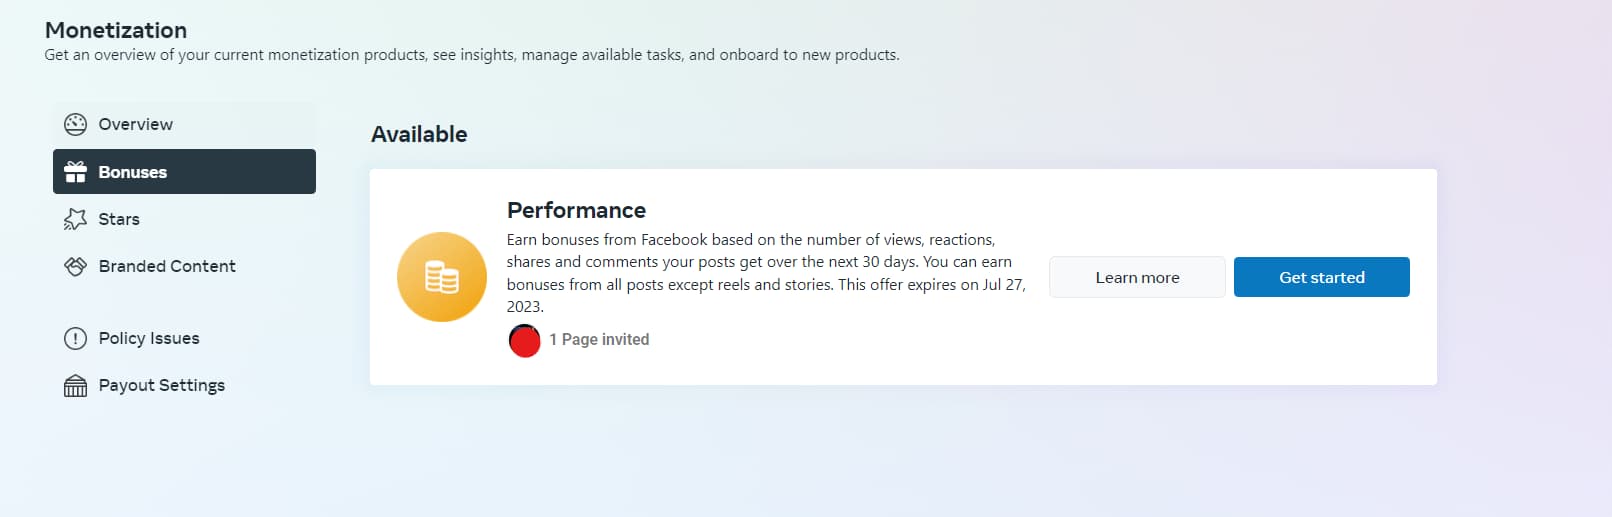Go to Stars in sidebar

(184, 219)
